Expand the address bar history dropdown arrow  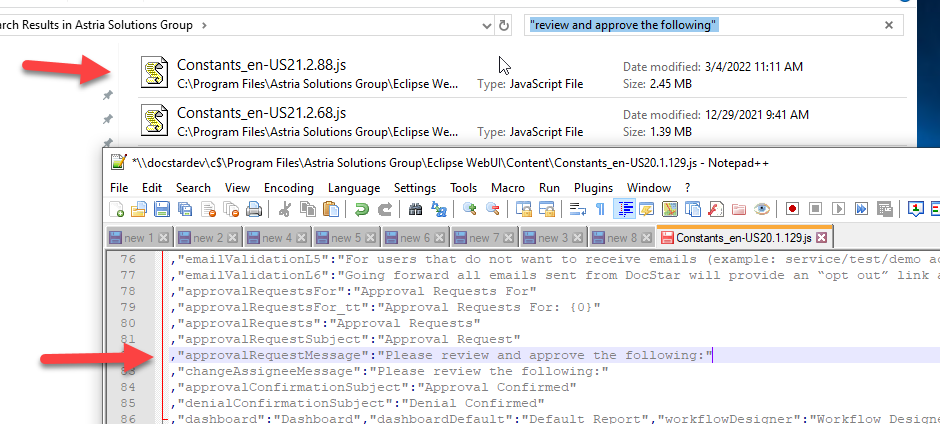[x=487, y=26]
